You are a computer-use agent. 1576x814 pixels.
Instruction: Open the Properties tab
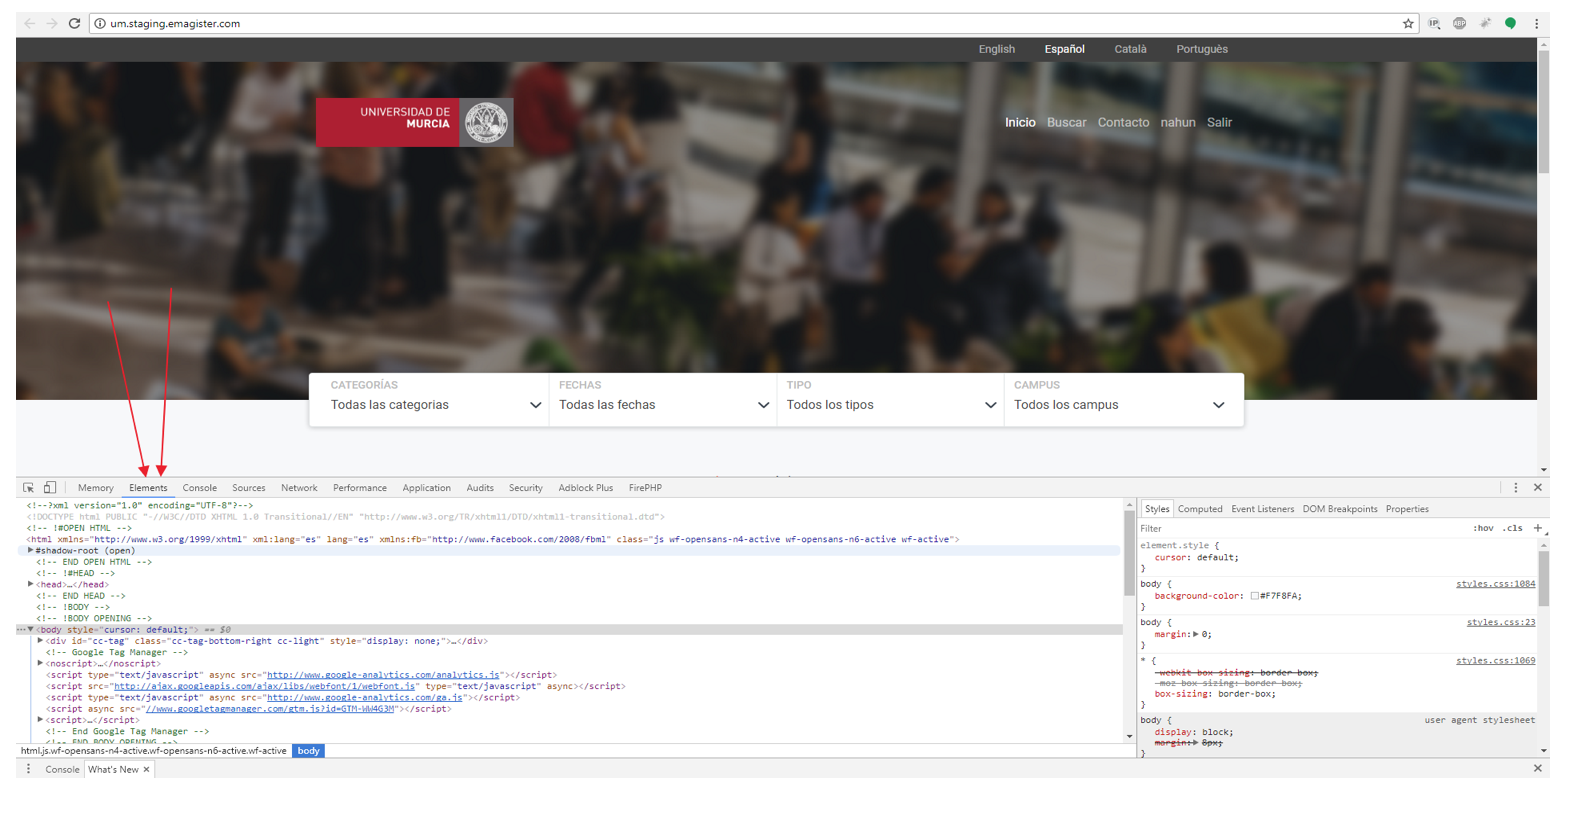click(x=1407, y=509)
